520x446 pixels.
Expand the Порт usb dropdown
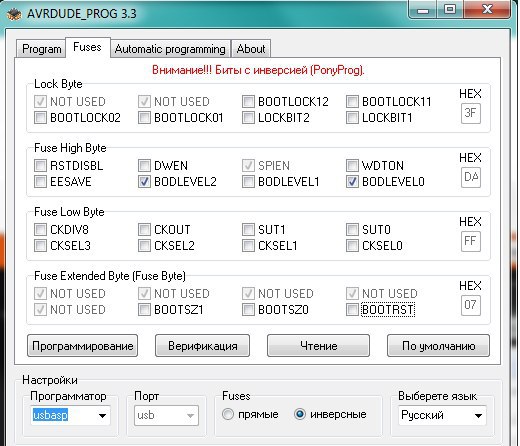pos(166,415)
